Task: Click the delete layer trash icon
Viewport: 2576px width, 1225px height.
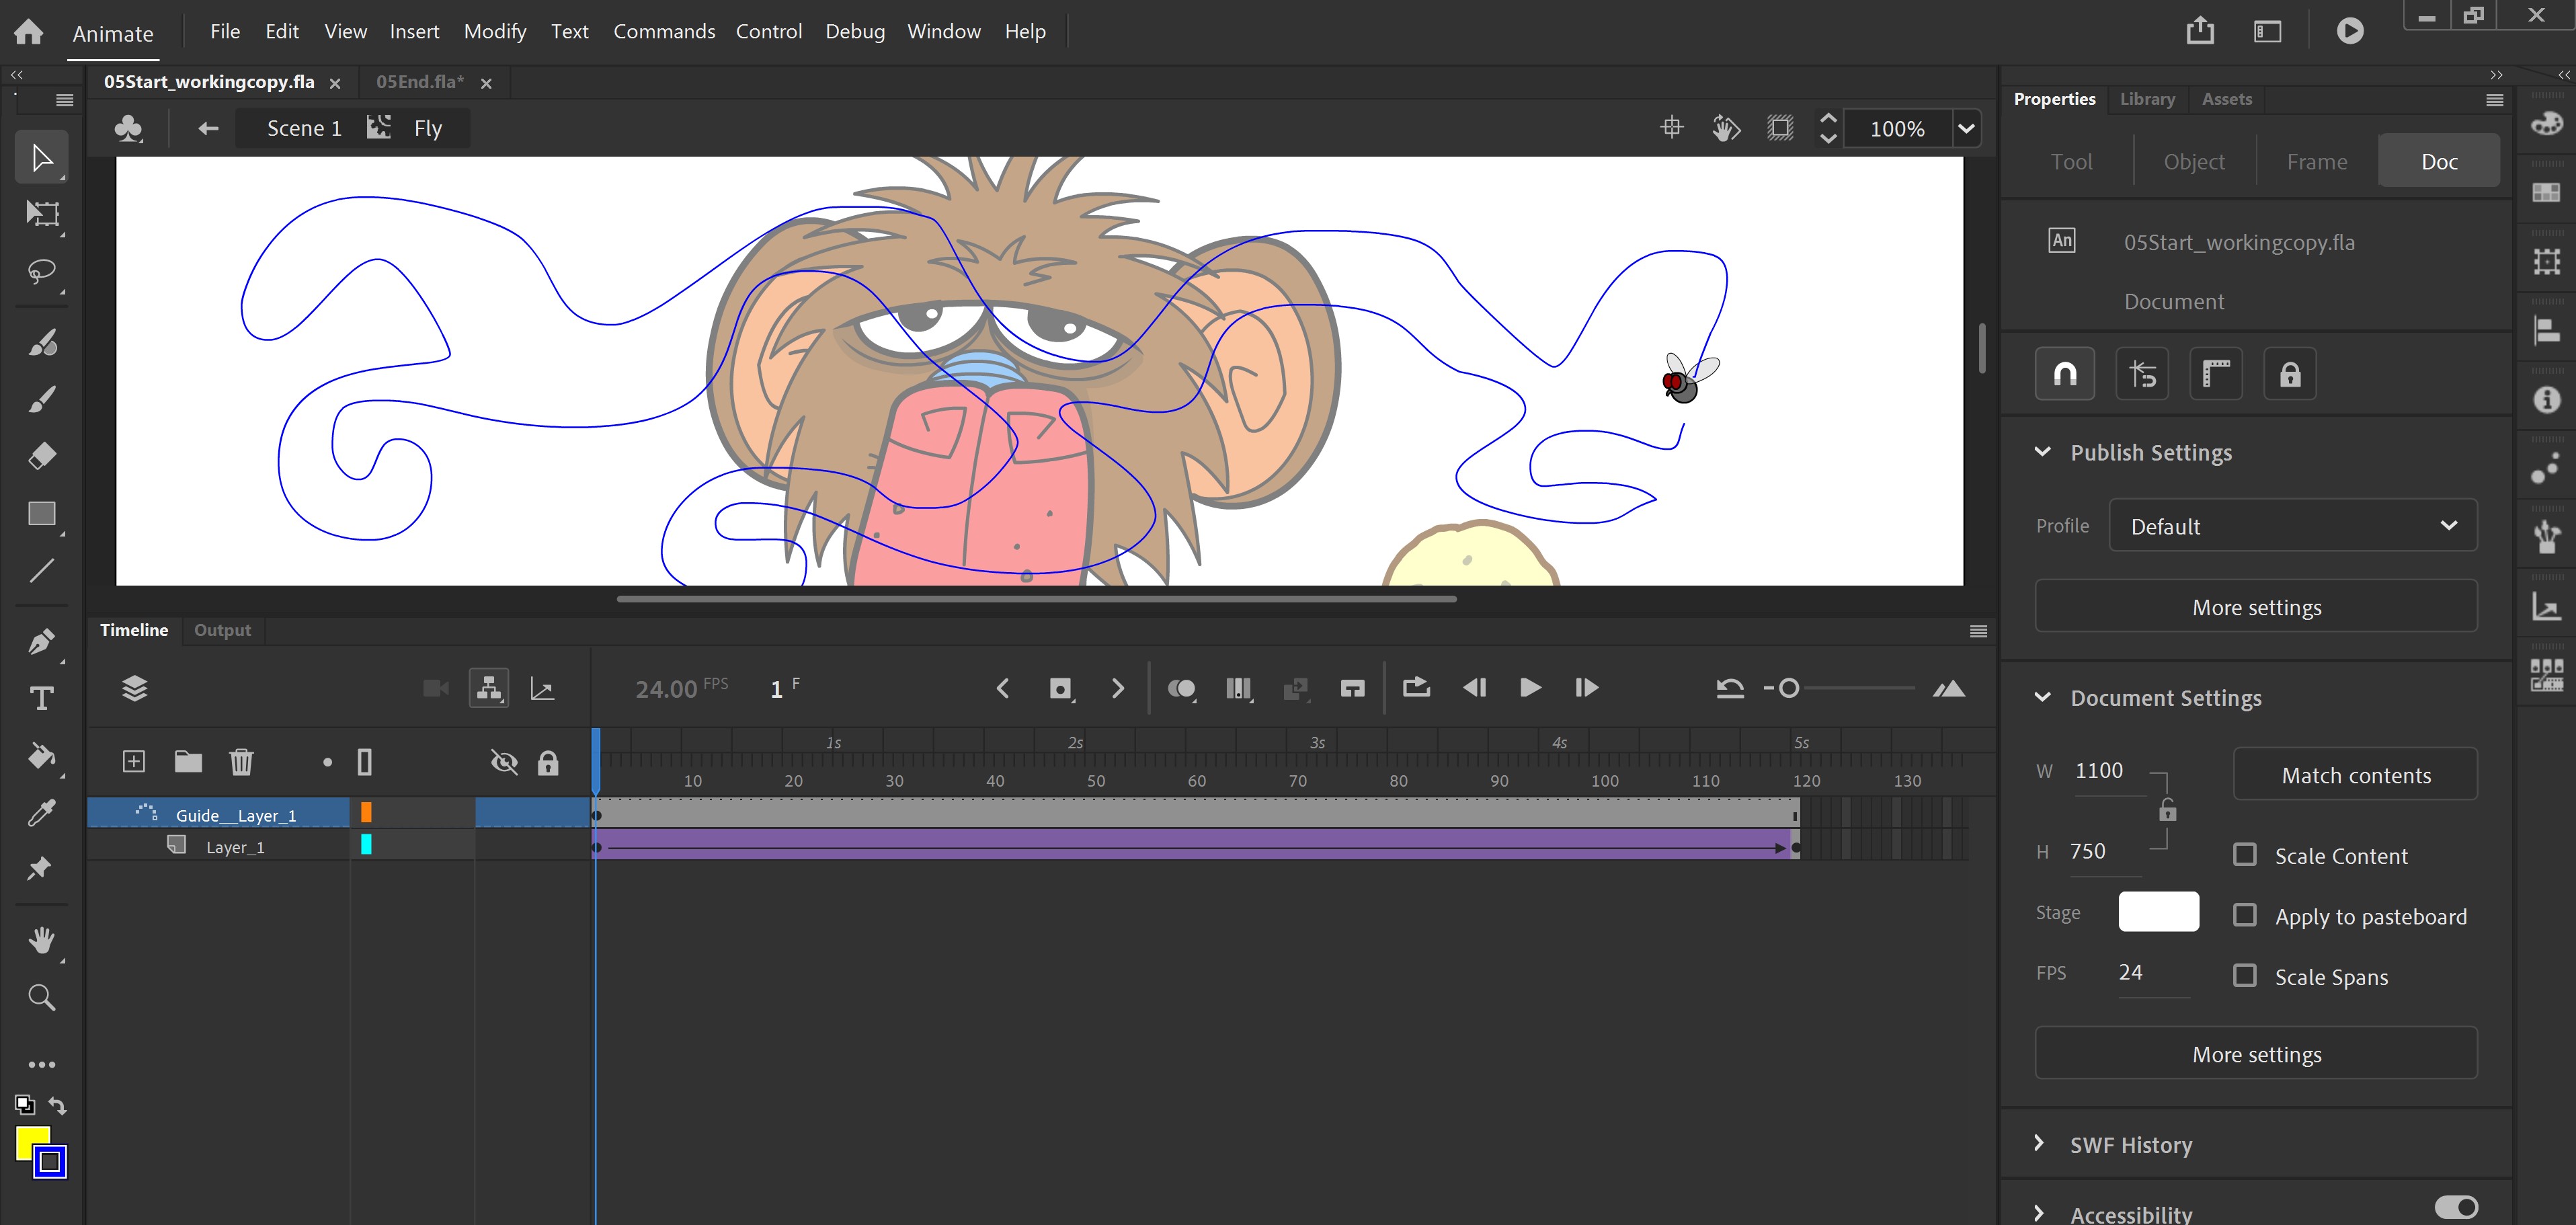Action: click(x=241, y=762)
